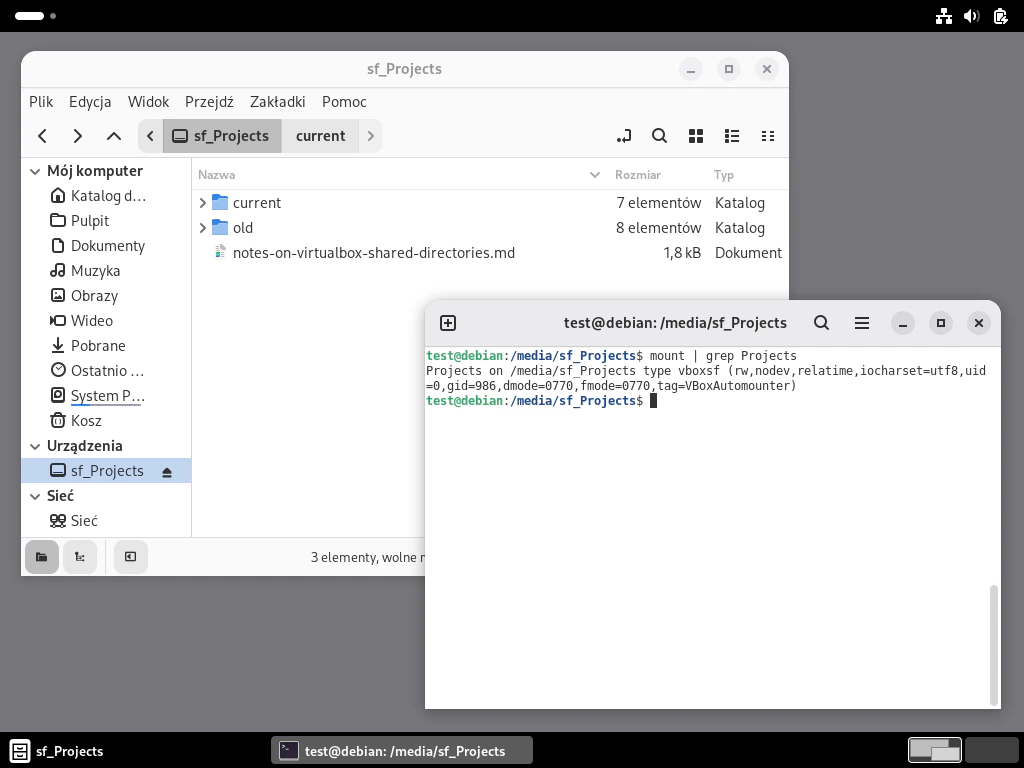
Task: Select the current breadcrumb tab
Action: coord(321,136)
